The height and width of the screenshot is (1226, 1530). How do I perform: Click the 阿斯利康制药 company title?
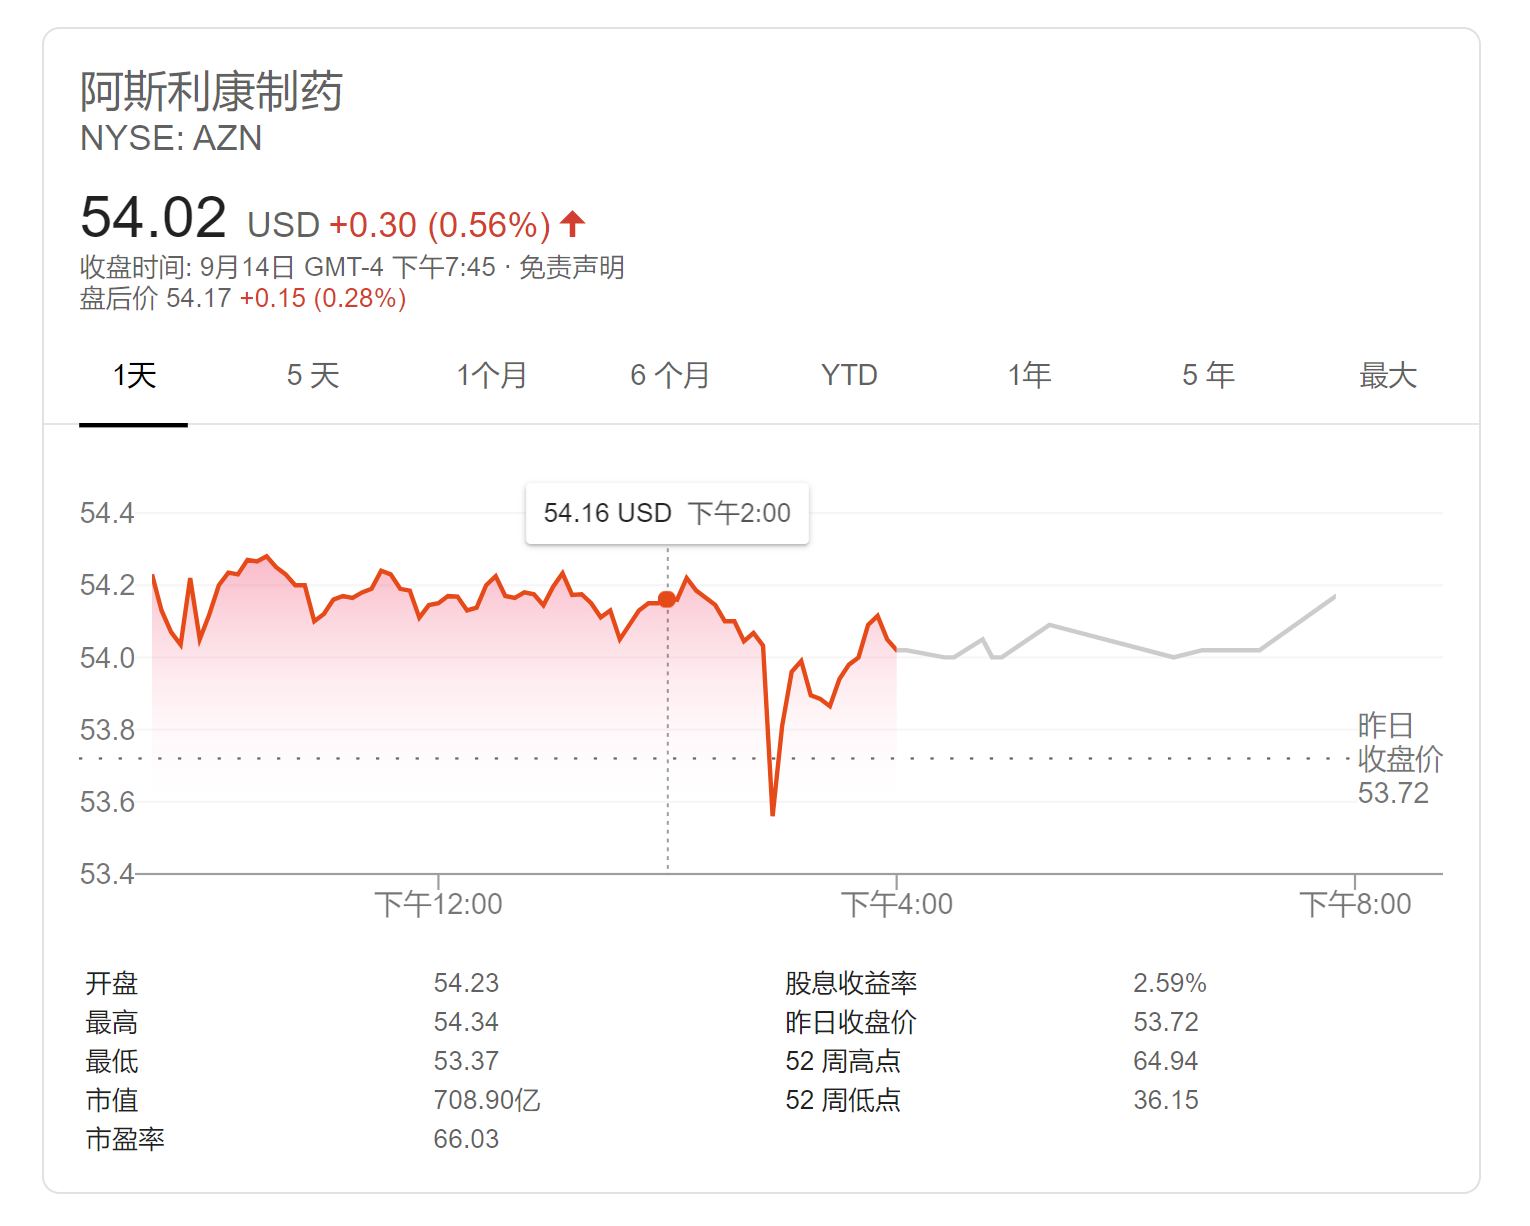pos(212,92)
